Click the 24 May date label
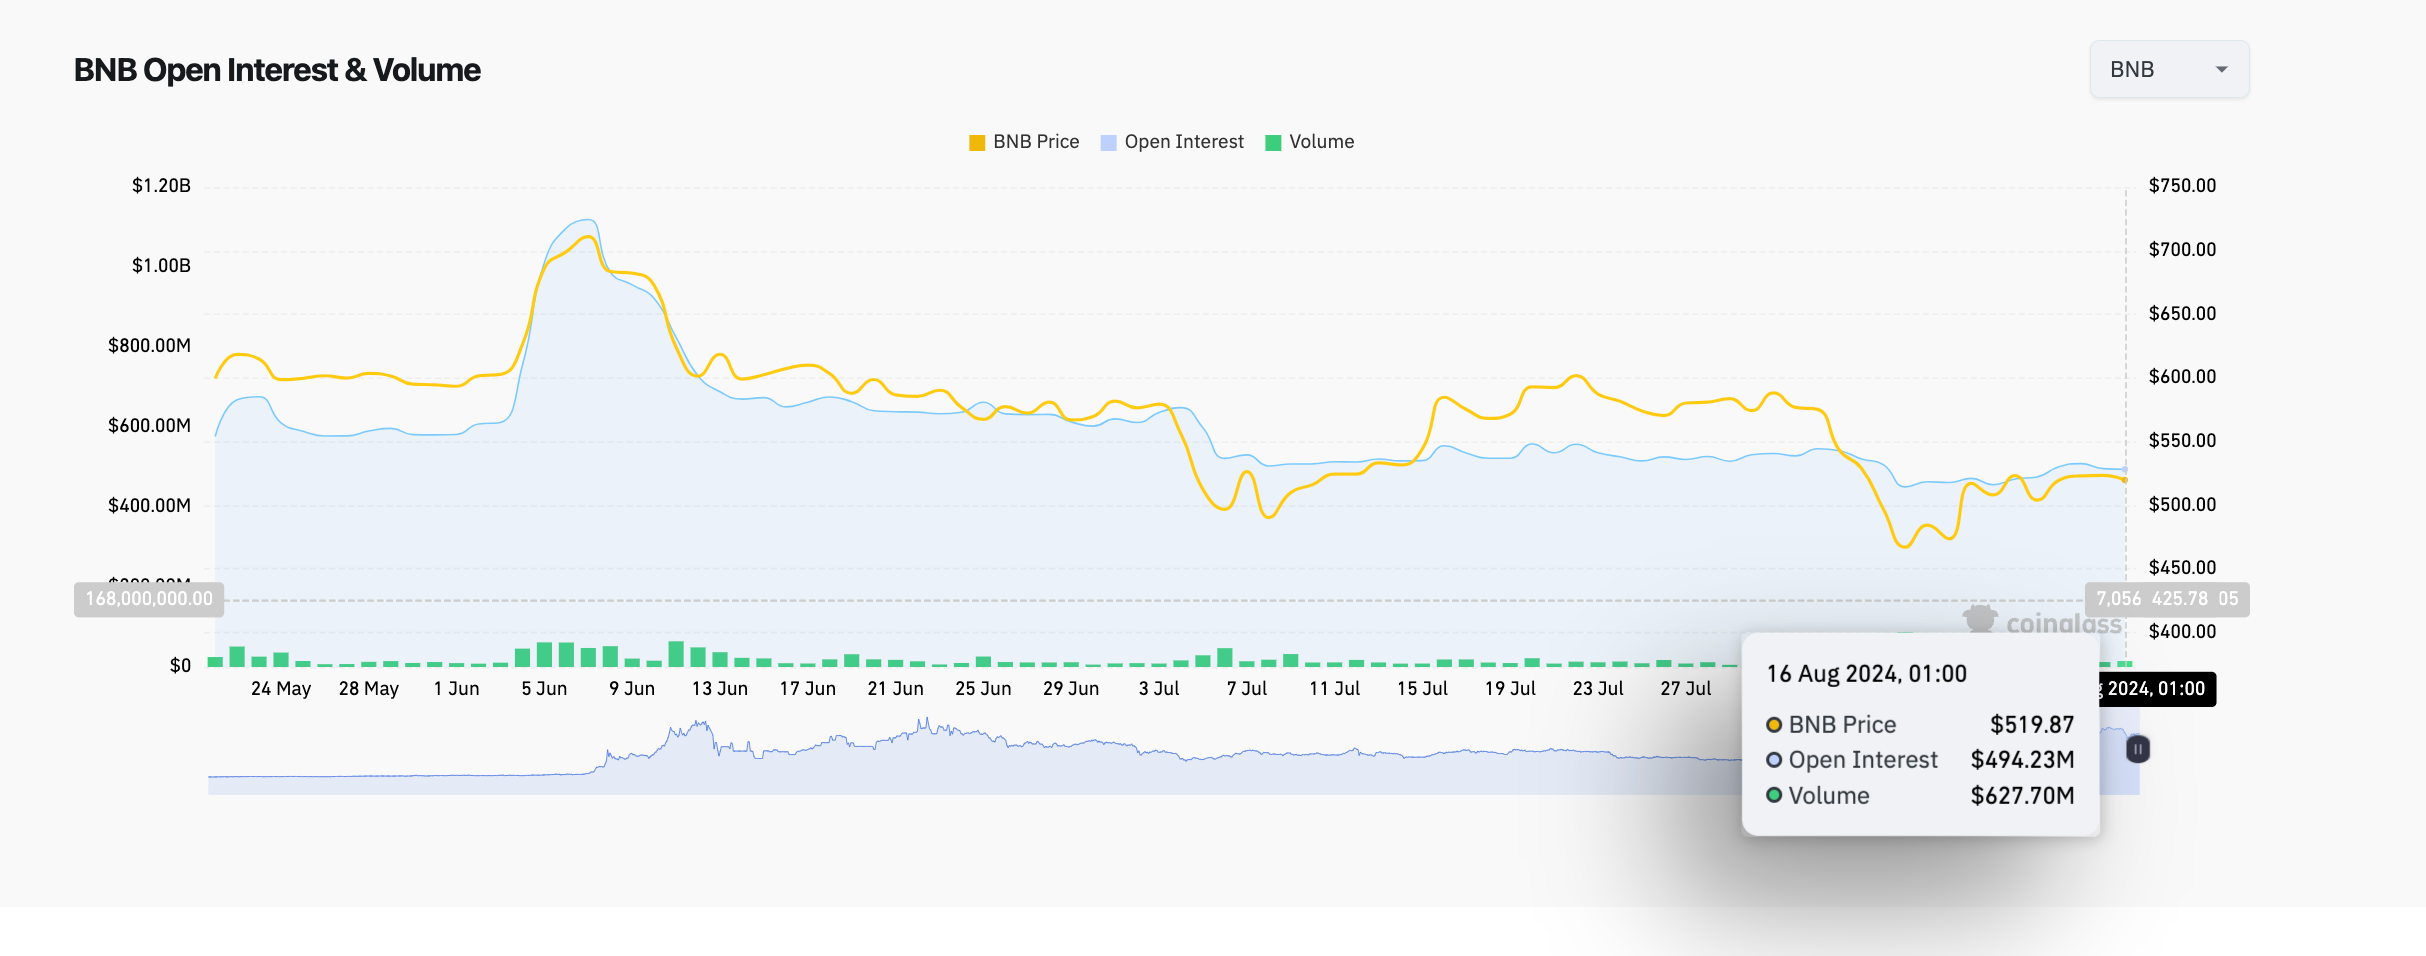2426x956 pixels. click(x=281, y=688)
